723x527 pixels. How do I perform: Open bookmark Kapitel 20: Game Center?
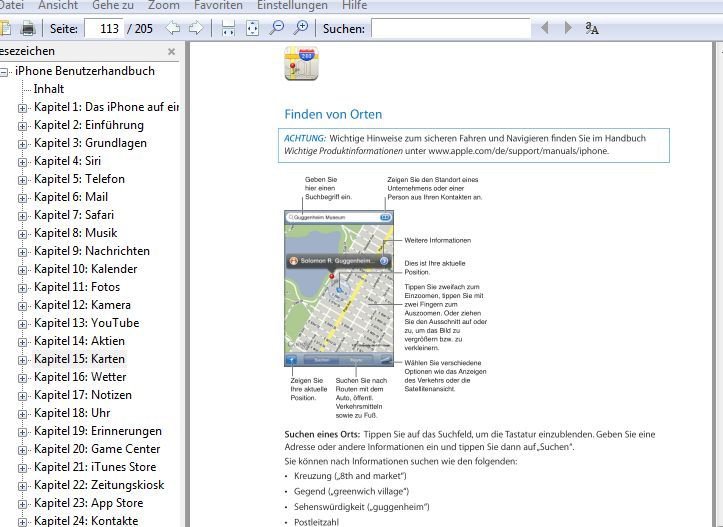point(97,449)
